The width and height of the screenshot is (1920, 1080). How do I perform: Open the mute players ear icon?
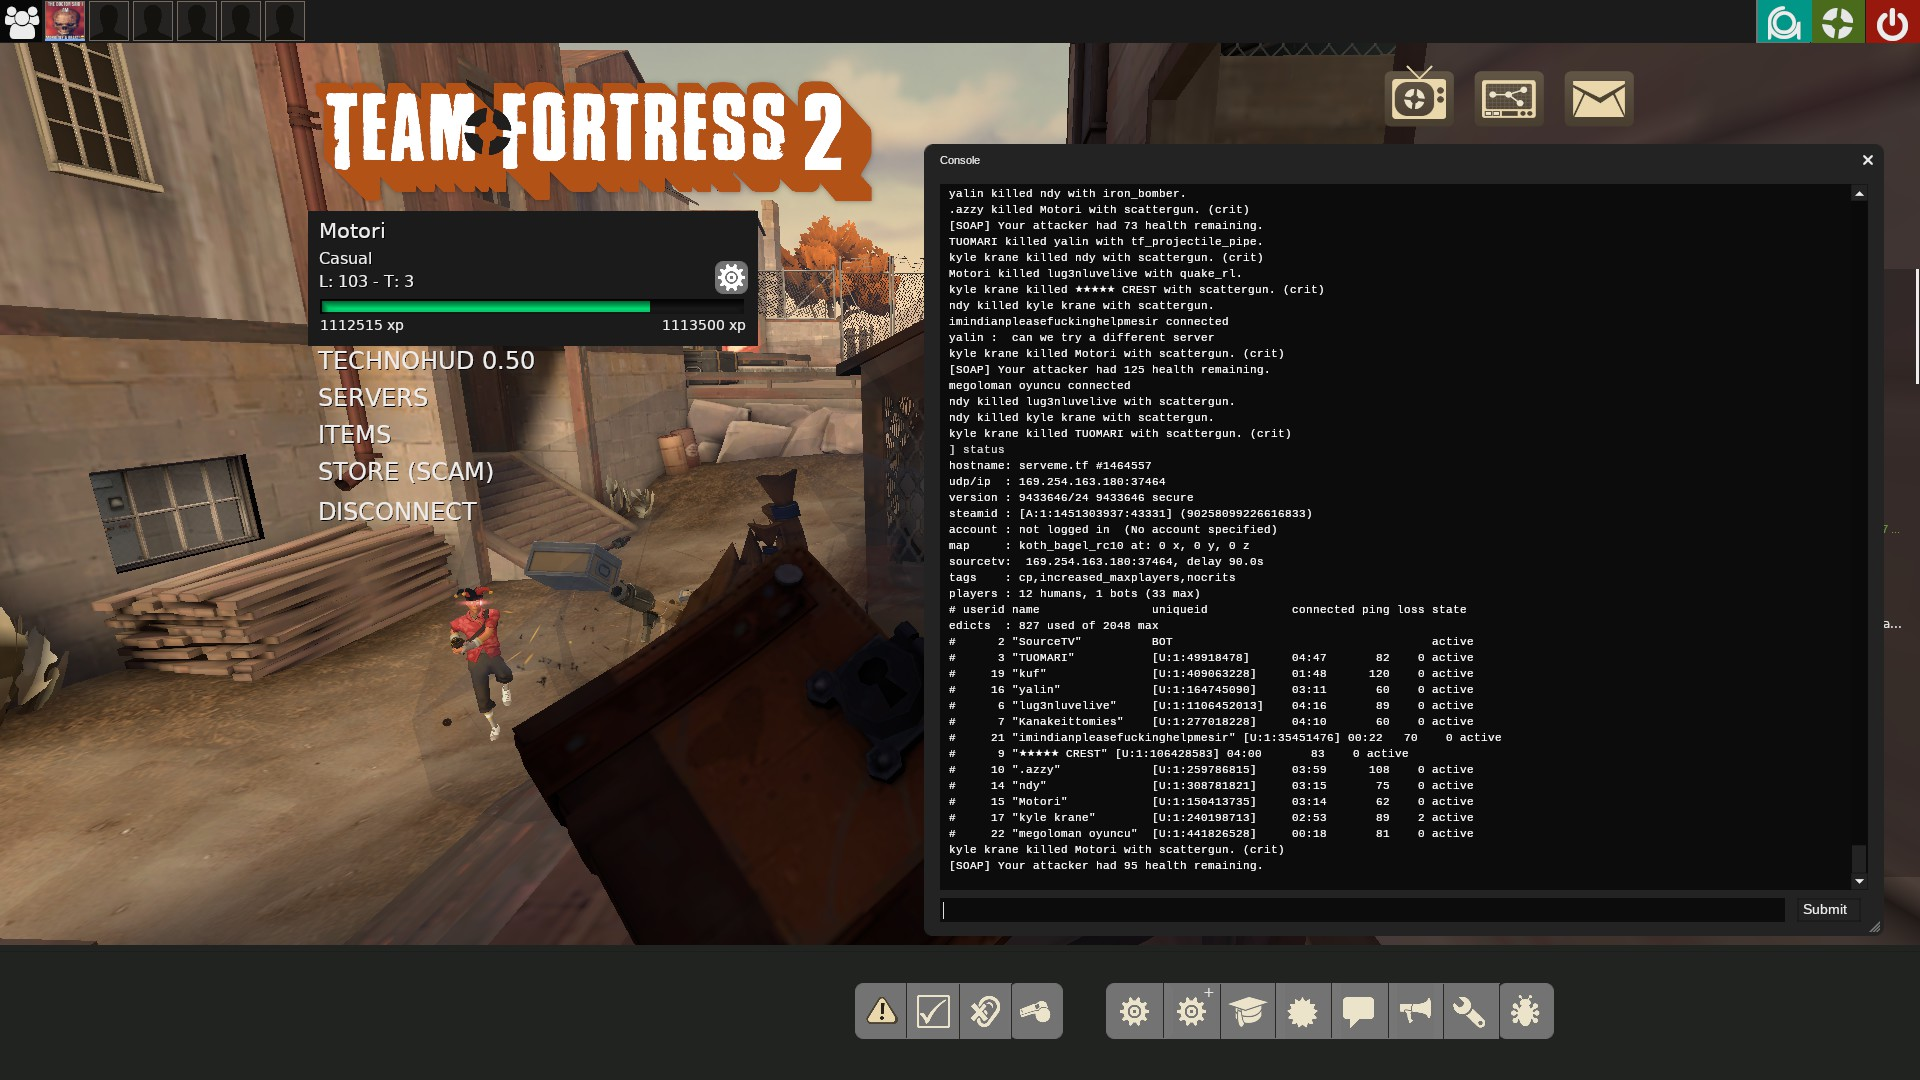985,1011
